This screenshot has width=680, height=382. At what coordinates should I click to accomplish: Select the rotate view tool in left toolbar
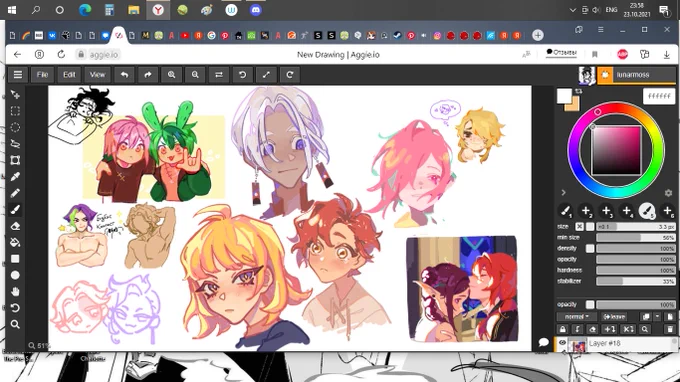pos(15,308)
